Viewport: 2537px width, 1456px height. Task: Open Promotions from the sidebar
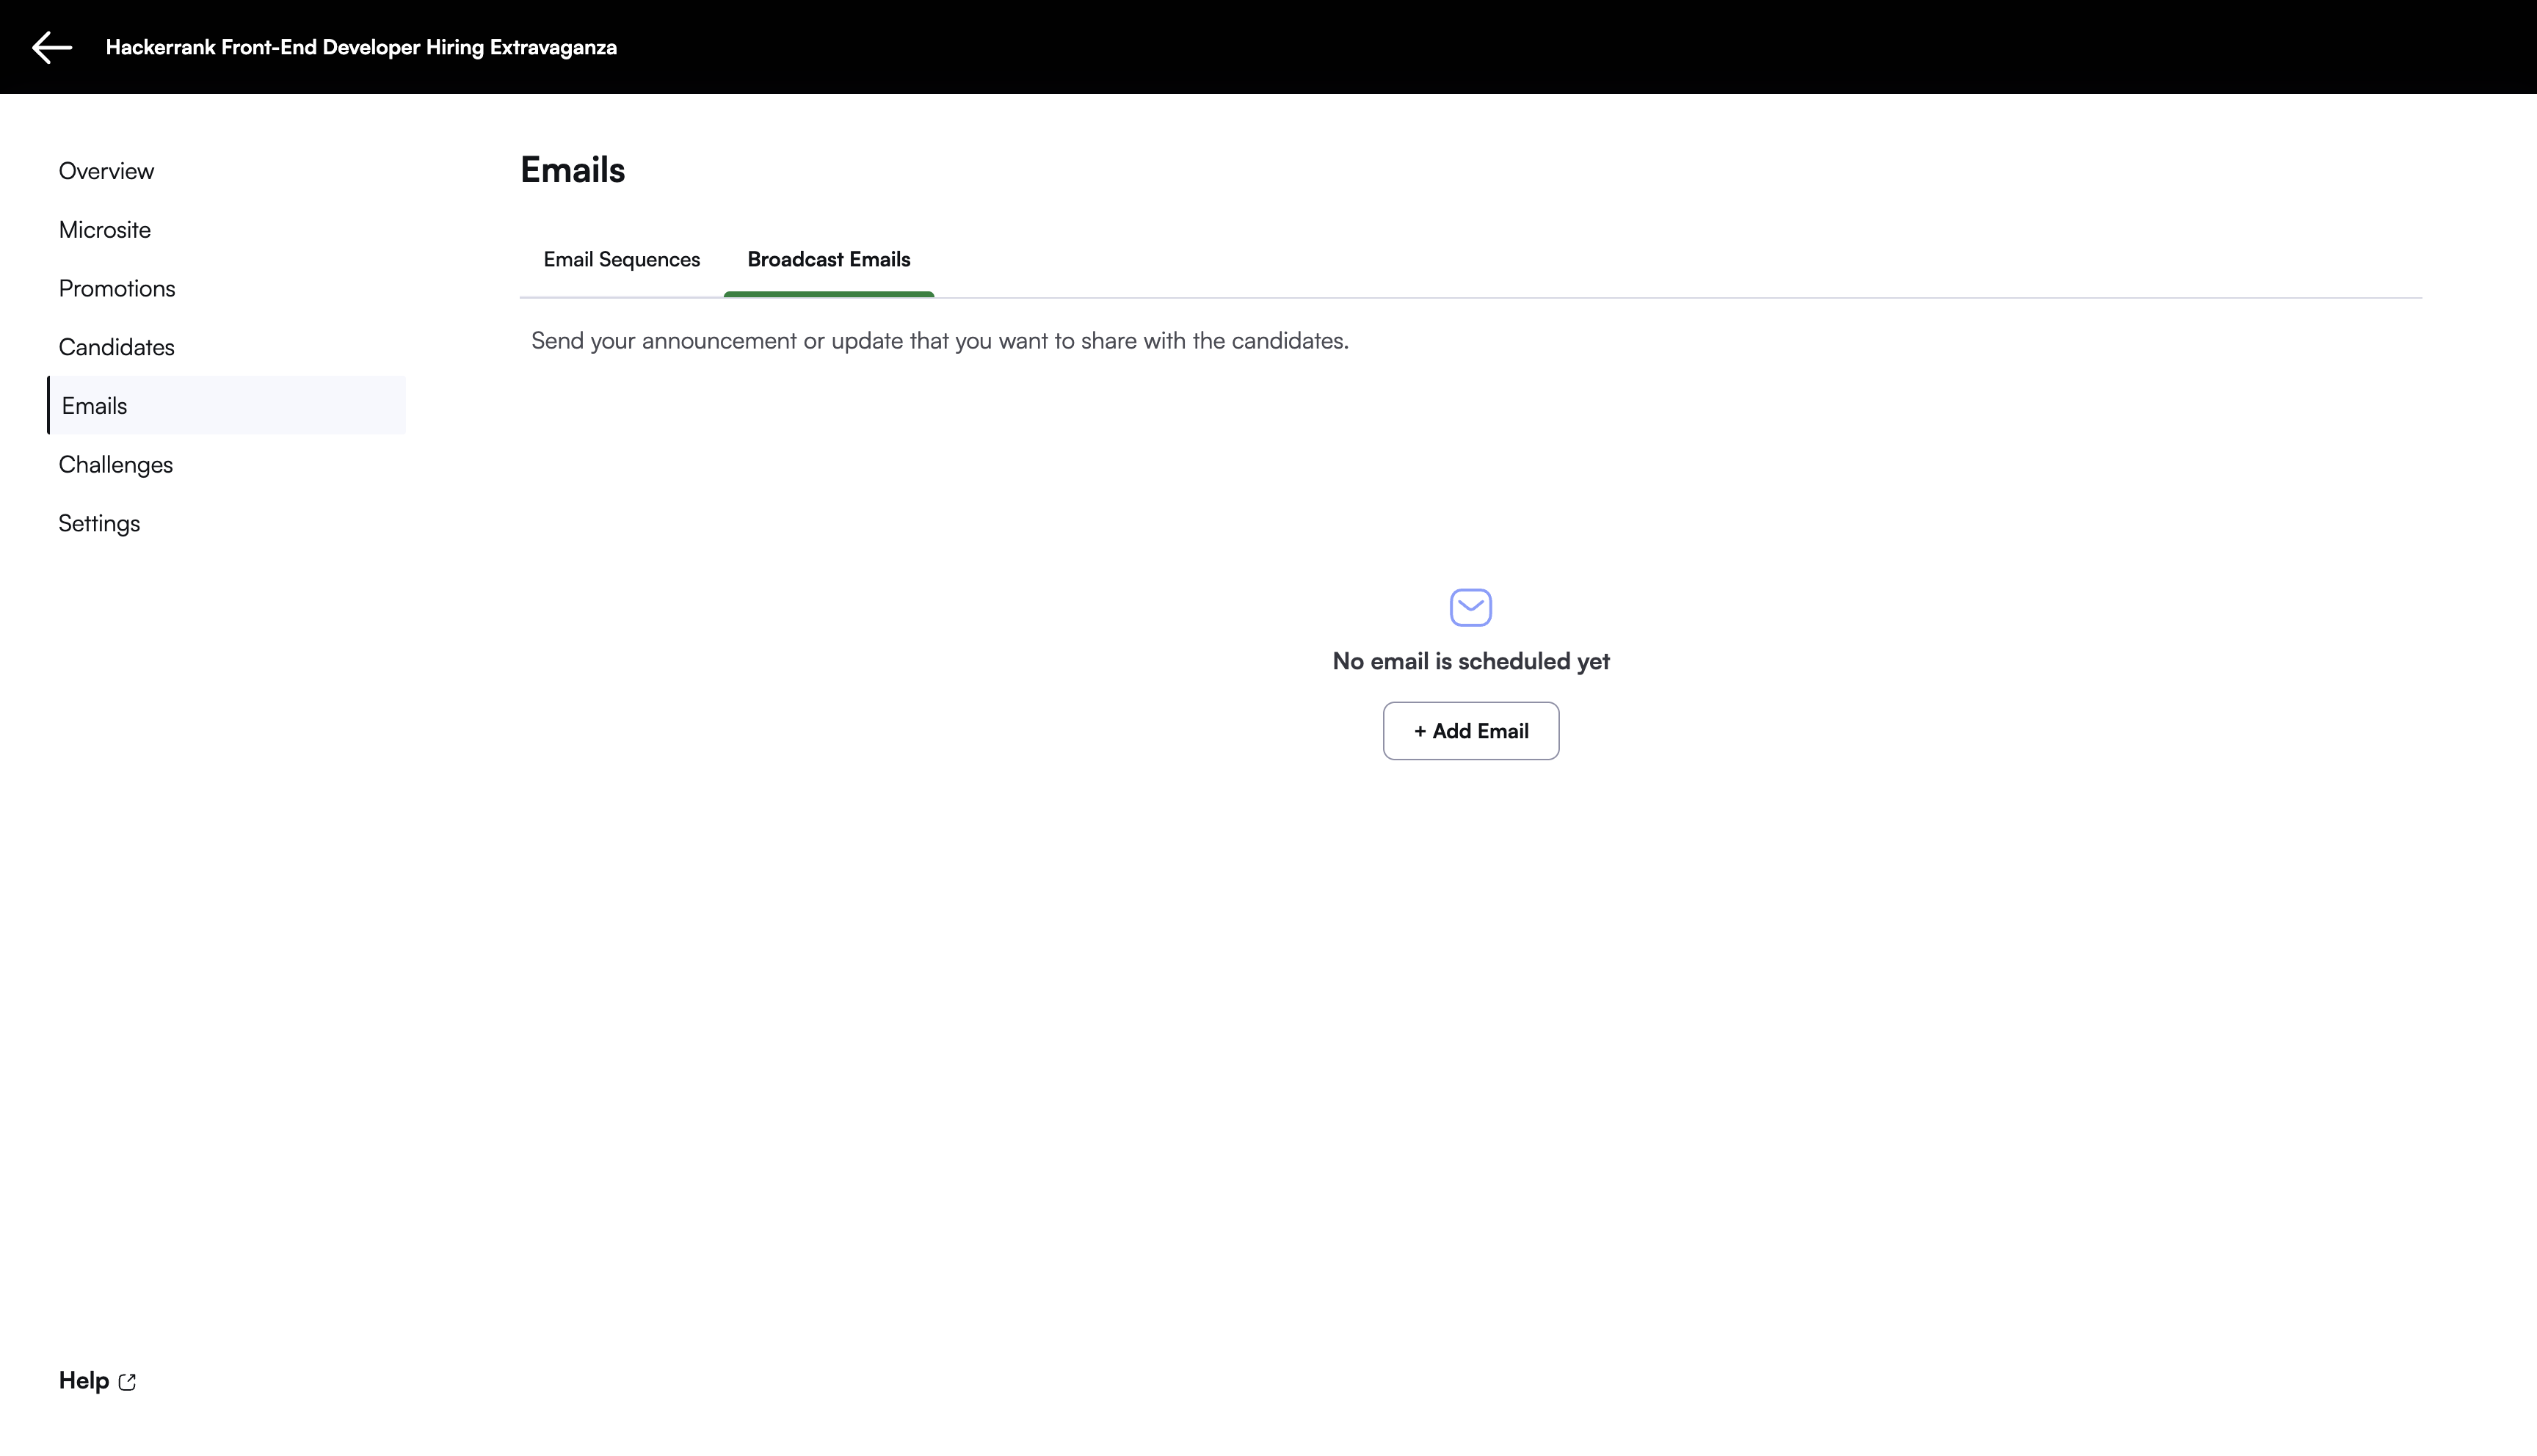point(117,289)
